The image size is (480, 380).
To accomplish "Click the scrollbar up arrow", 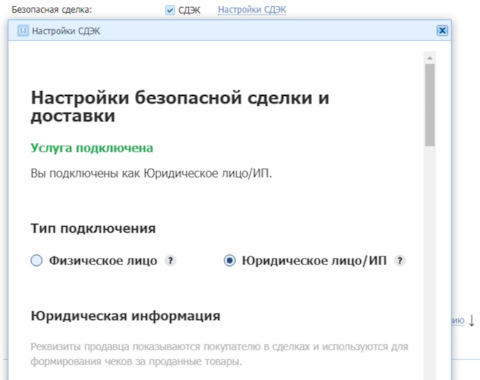I will pyautogui.click(x=430, y=58).
